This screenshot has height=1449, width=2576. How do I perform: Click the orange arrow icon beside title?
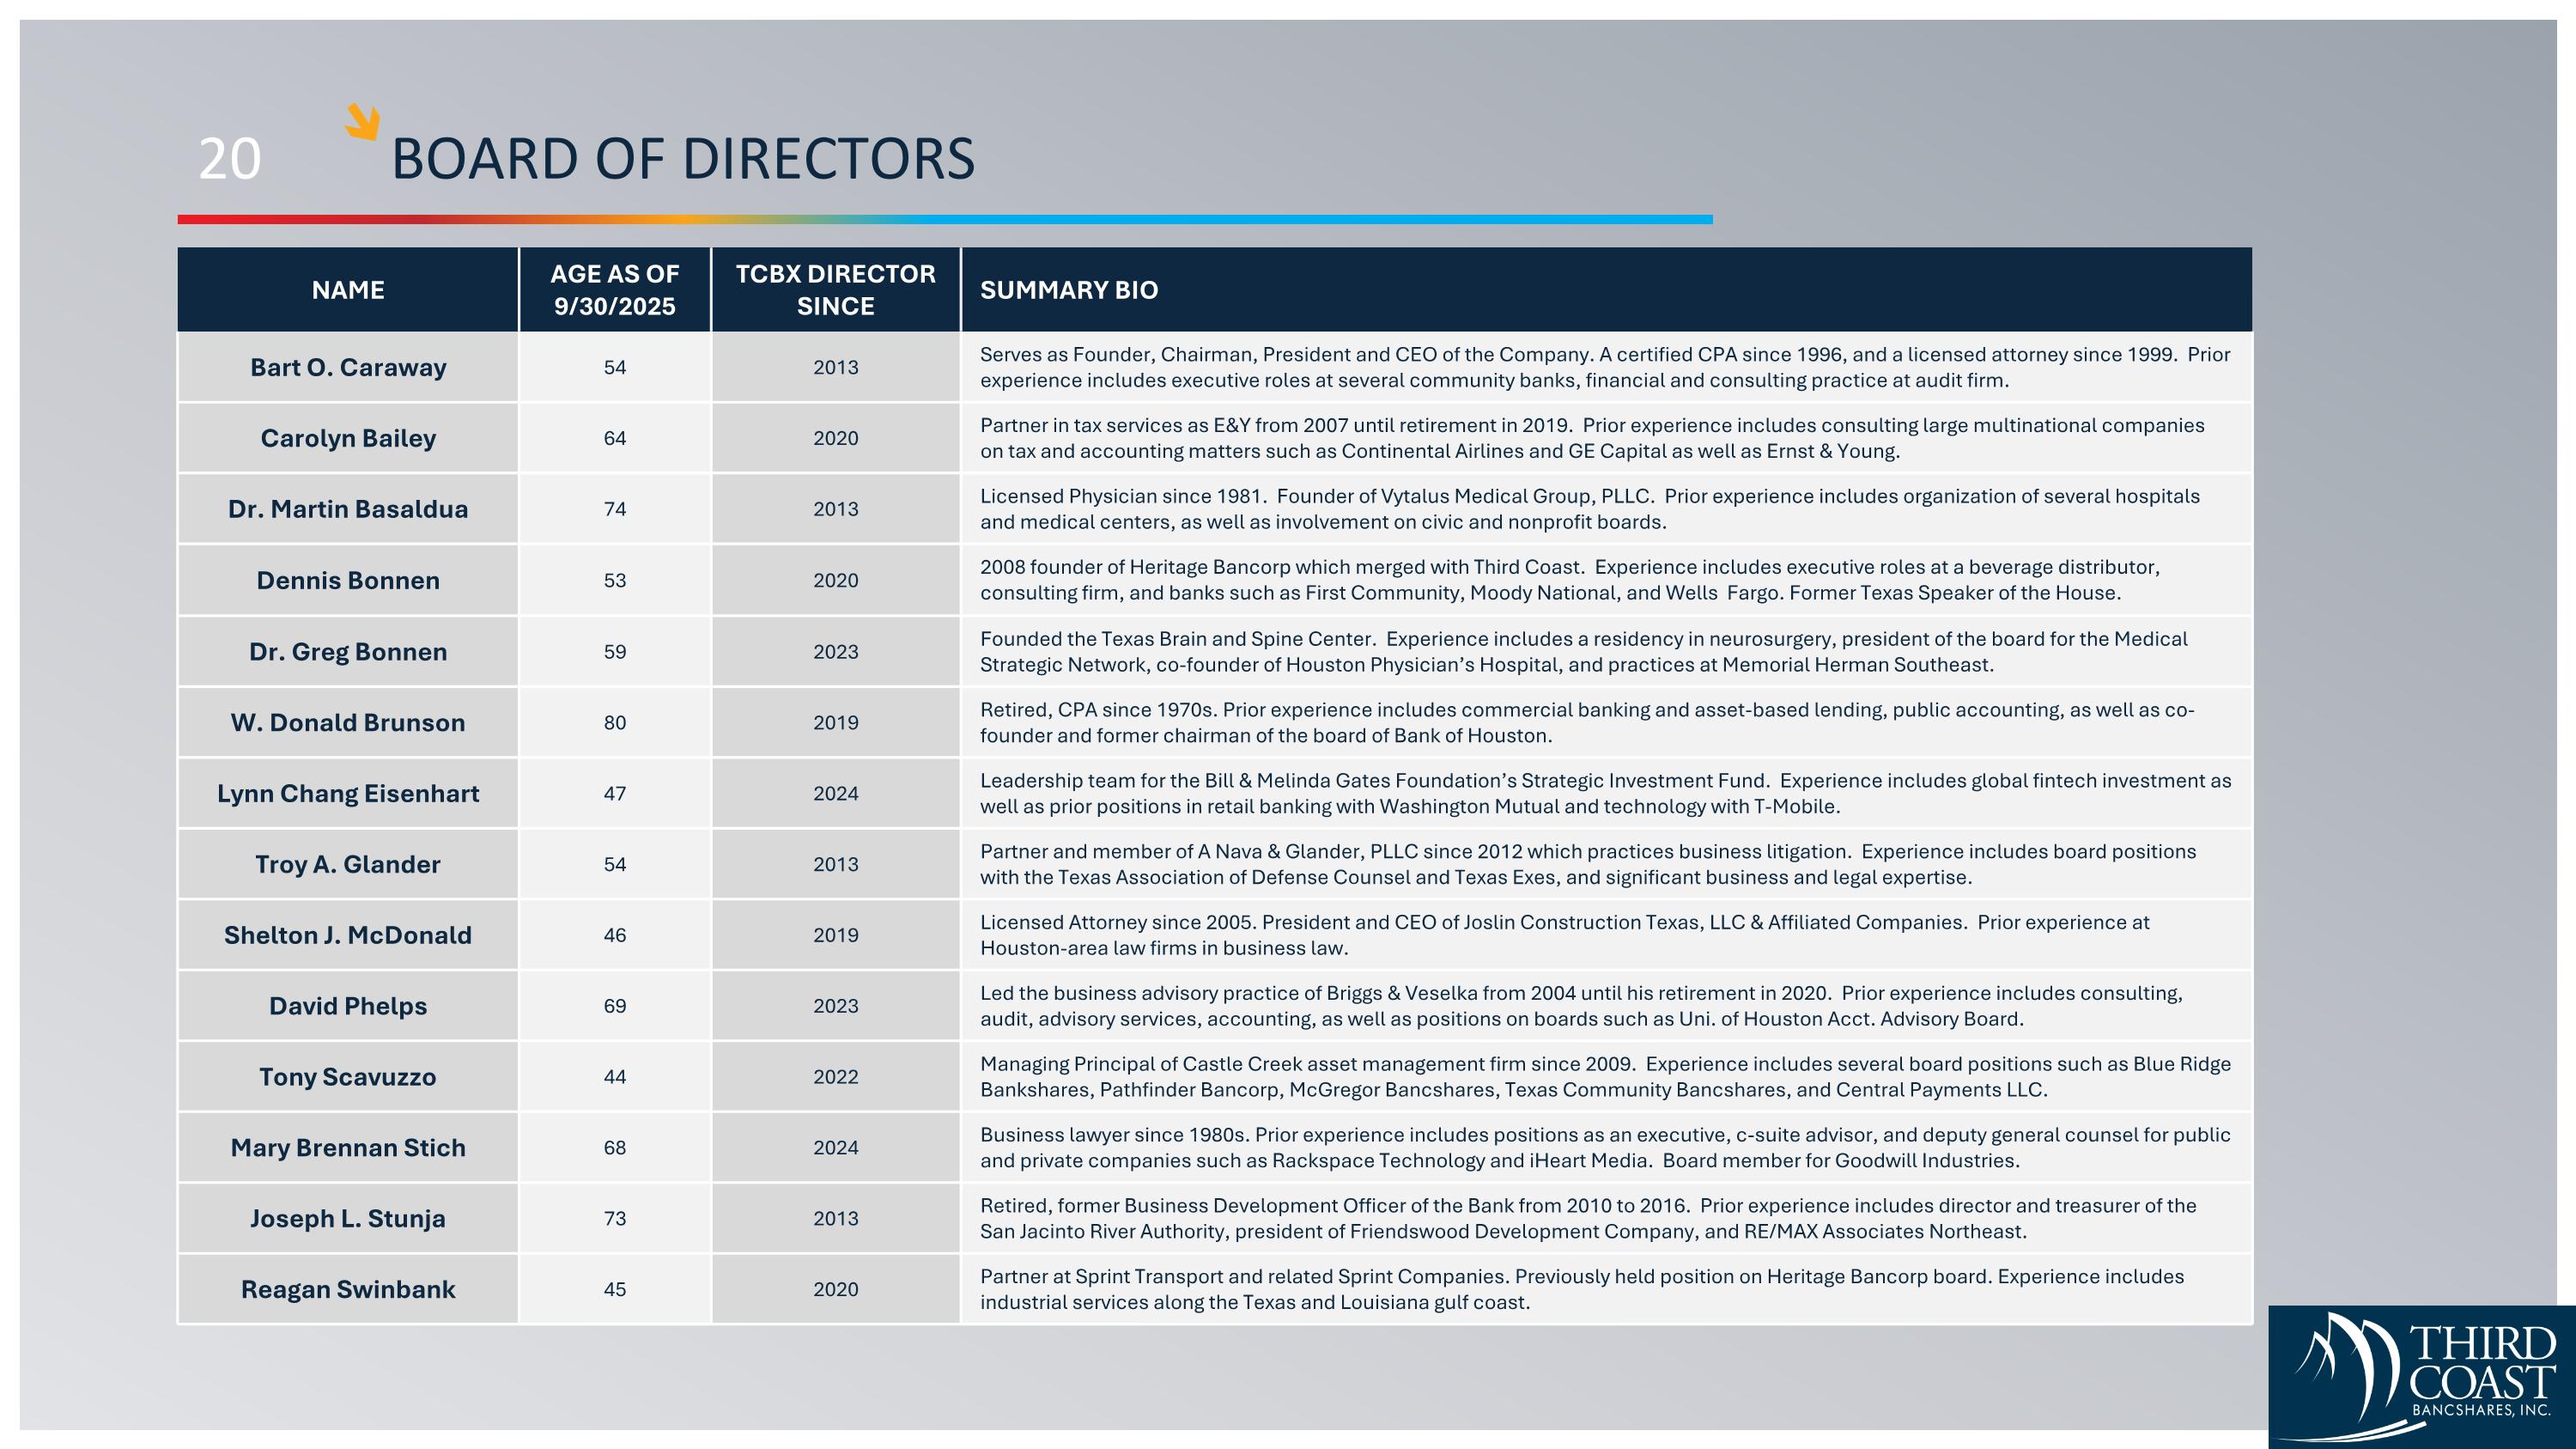[x=362, y=122]
